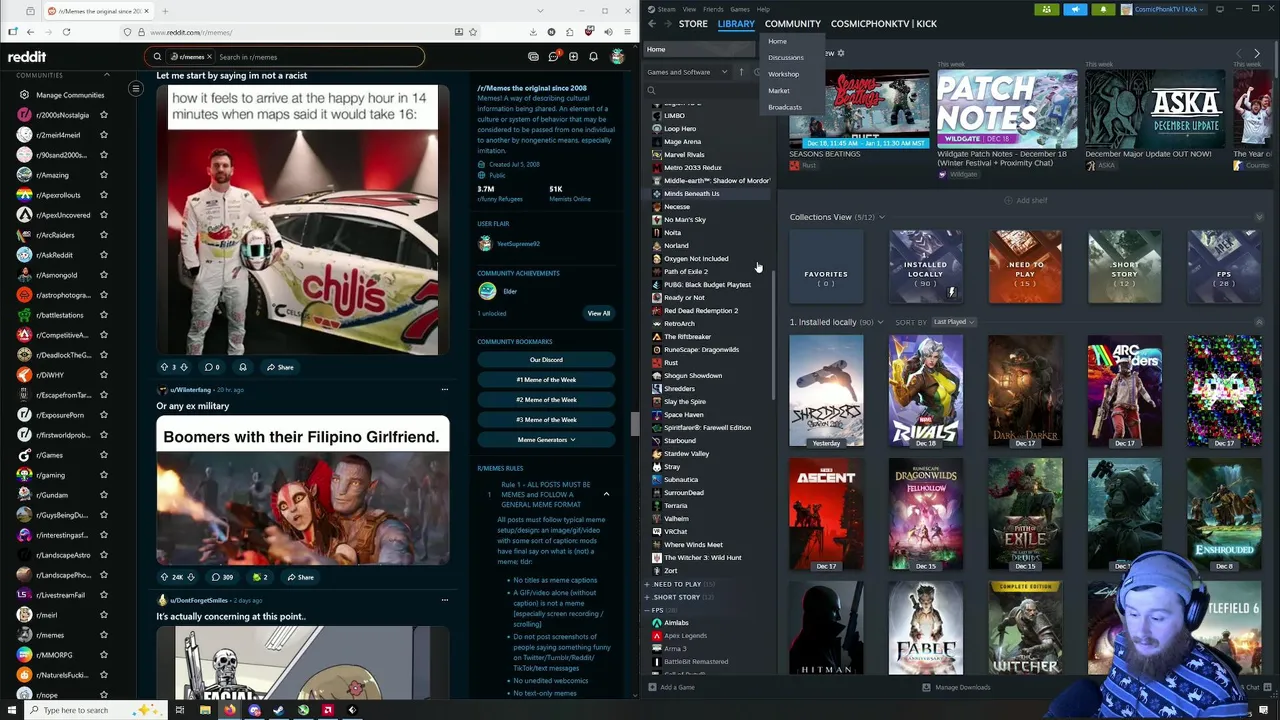Open Steam Friends menu
The width and height of the screenshot is (1280, 720).
(x=713, y=9)
